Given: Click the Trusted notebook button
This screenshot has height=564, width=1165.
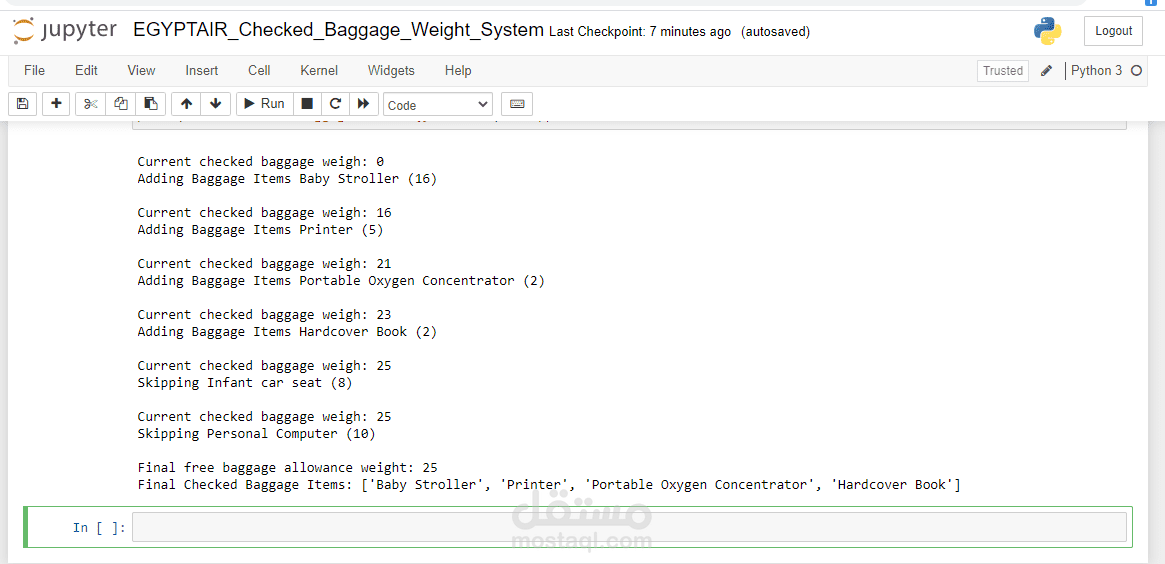Looking at the screenshot, I should click(1002, 71).
